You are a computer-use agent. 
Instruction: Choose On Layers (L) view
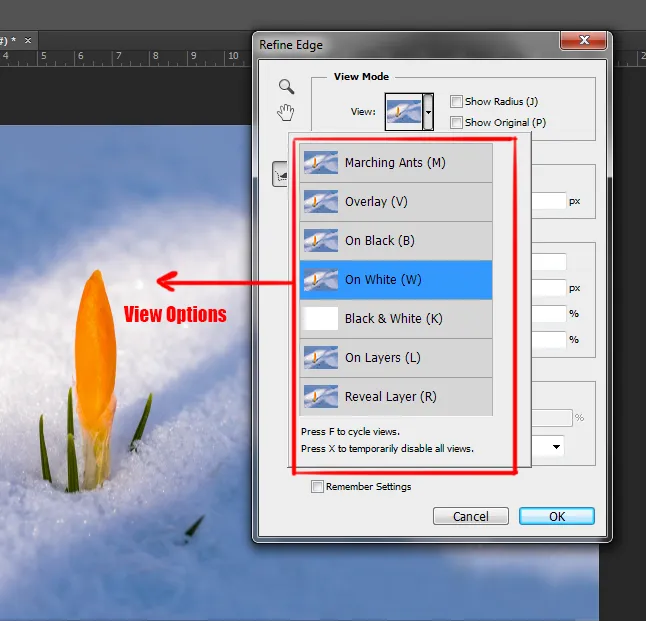(x=396, y=358)
